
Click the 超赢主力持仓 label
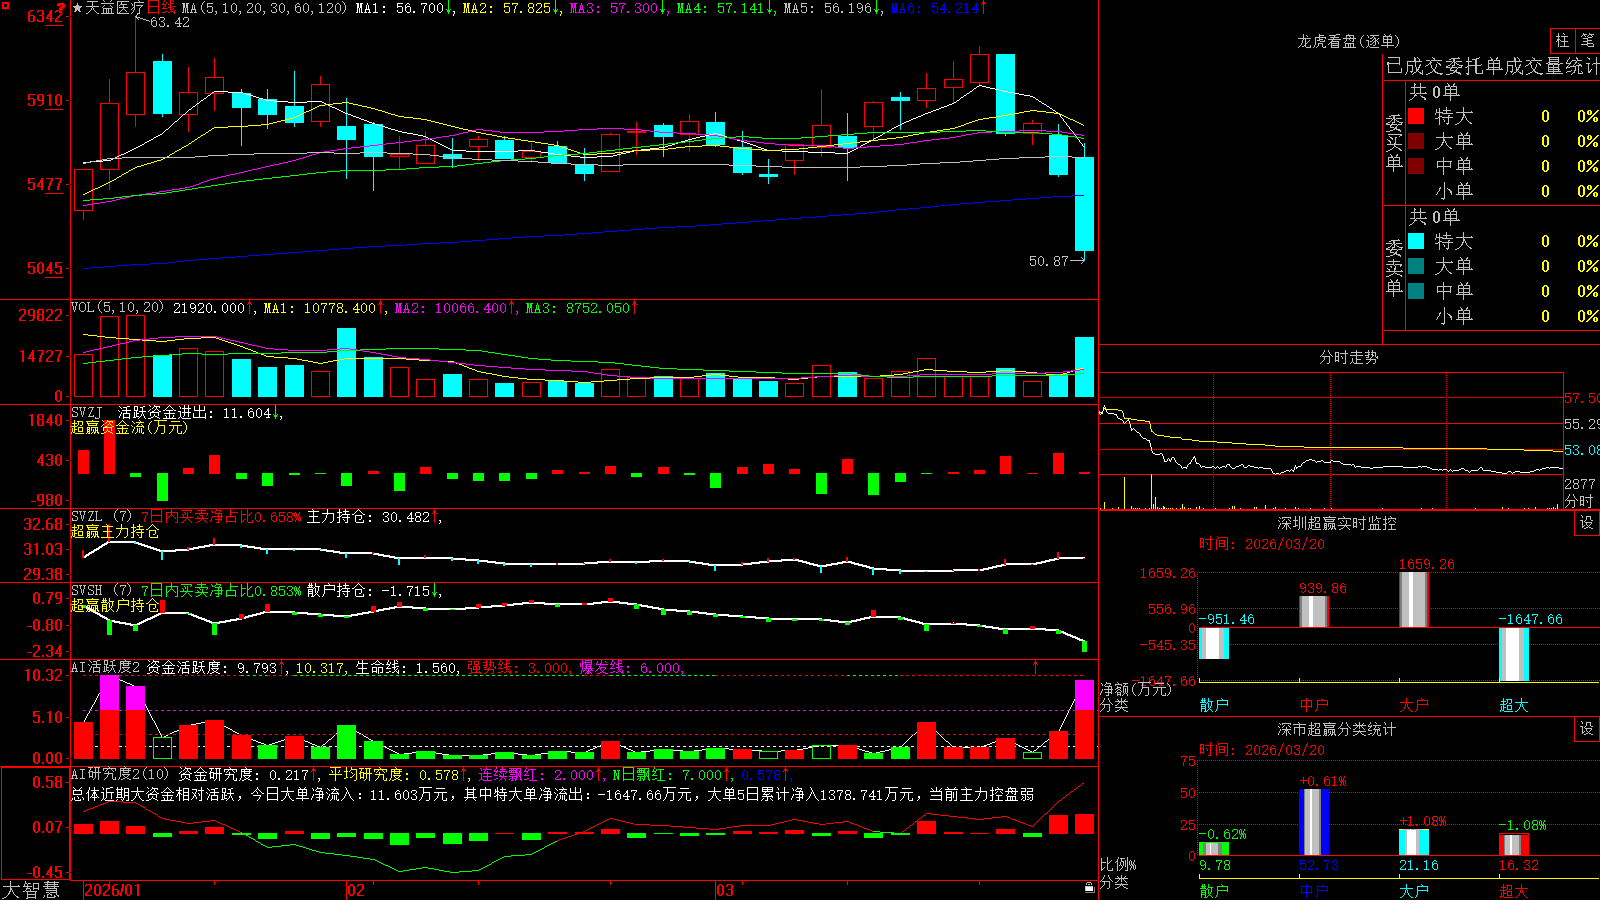(115, 532)
